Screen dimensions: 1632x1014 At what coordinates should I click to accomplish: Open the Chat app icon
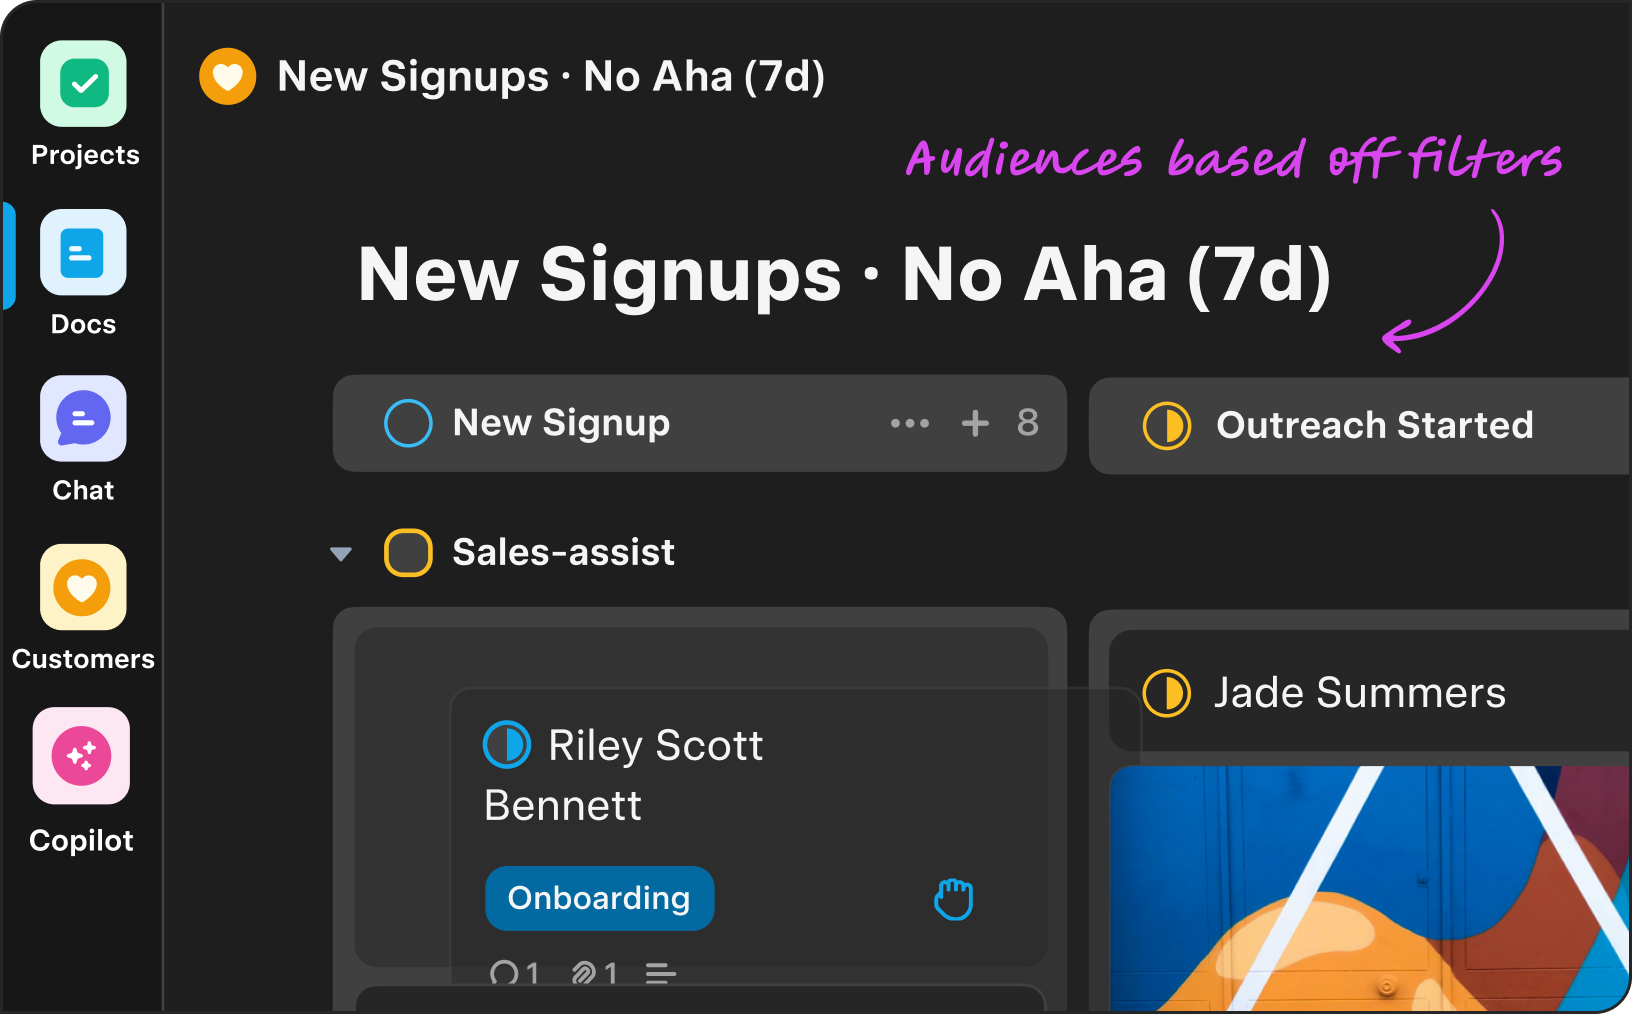coord(83,419)
